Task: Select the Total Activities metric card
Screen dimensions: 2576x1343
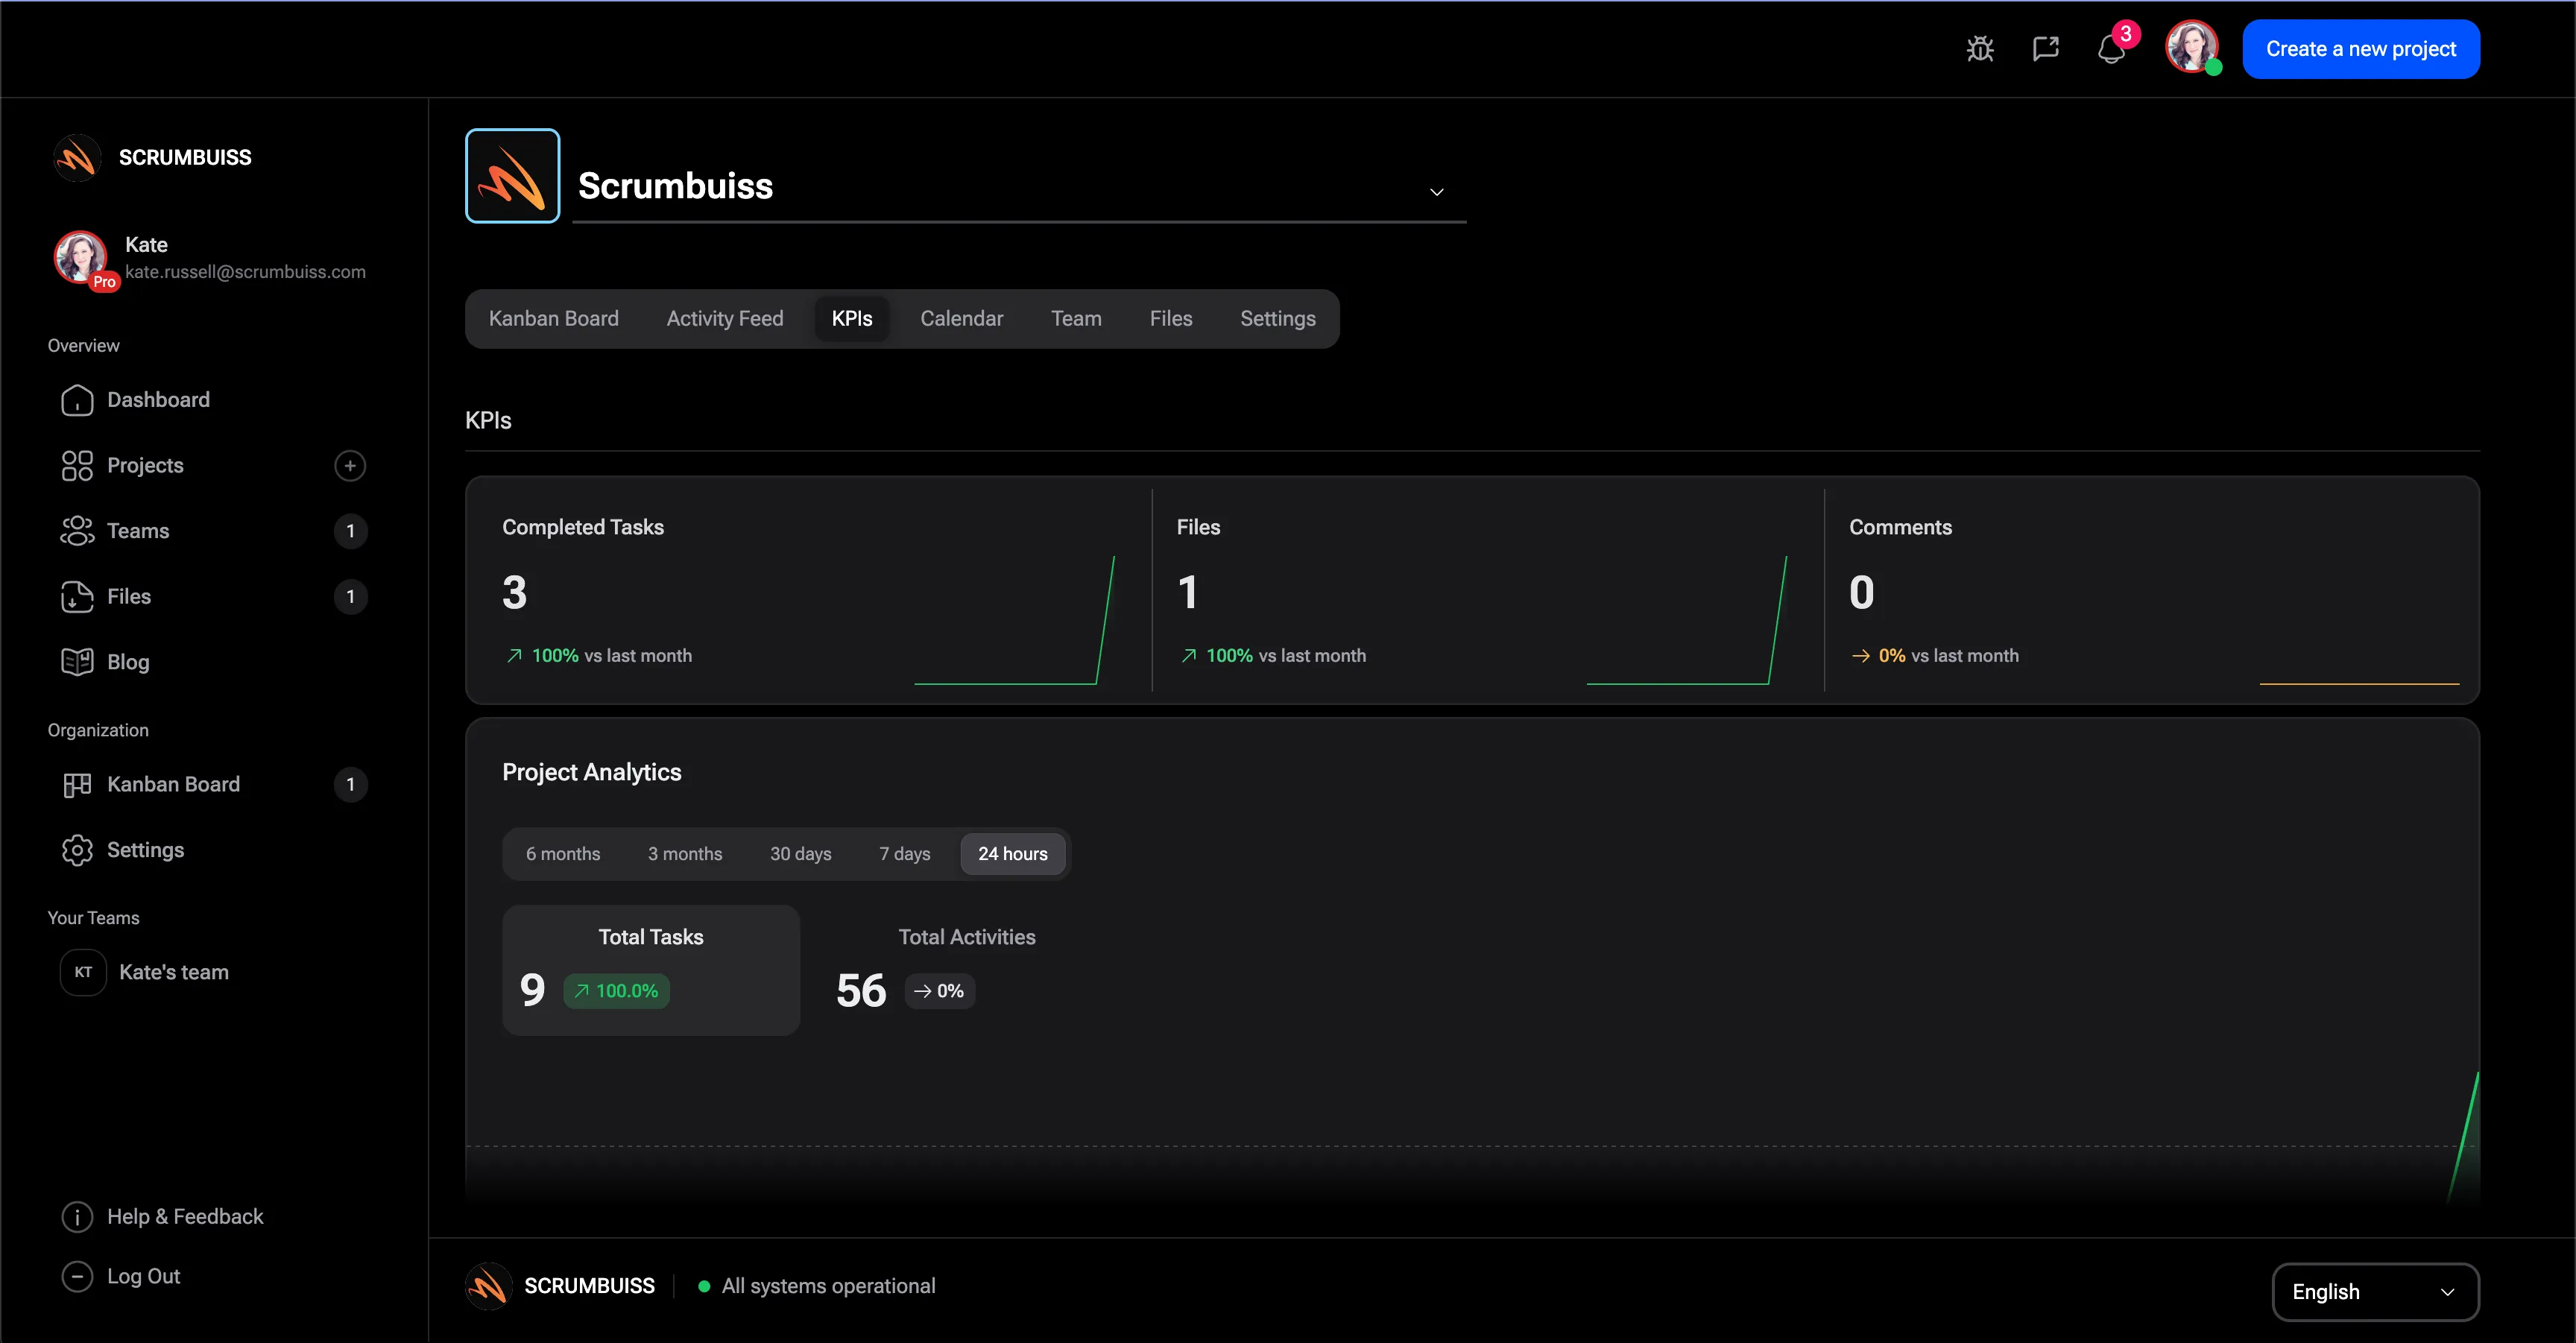Action: 948,970
